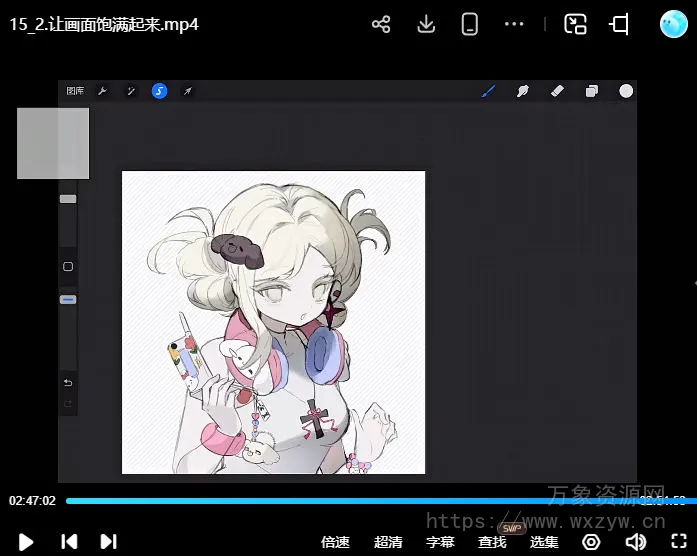
Task: Open the Procreate layers panel icon
Action: click(592, 91)
